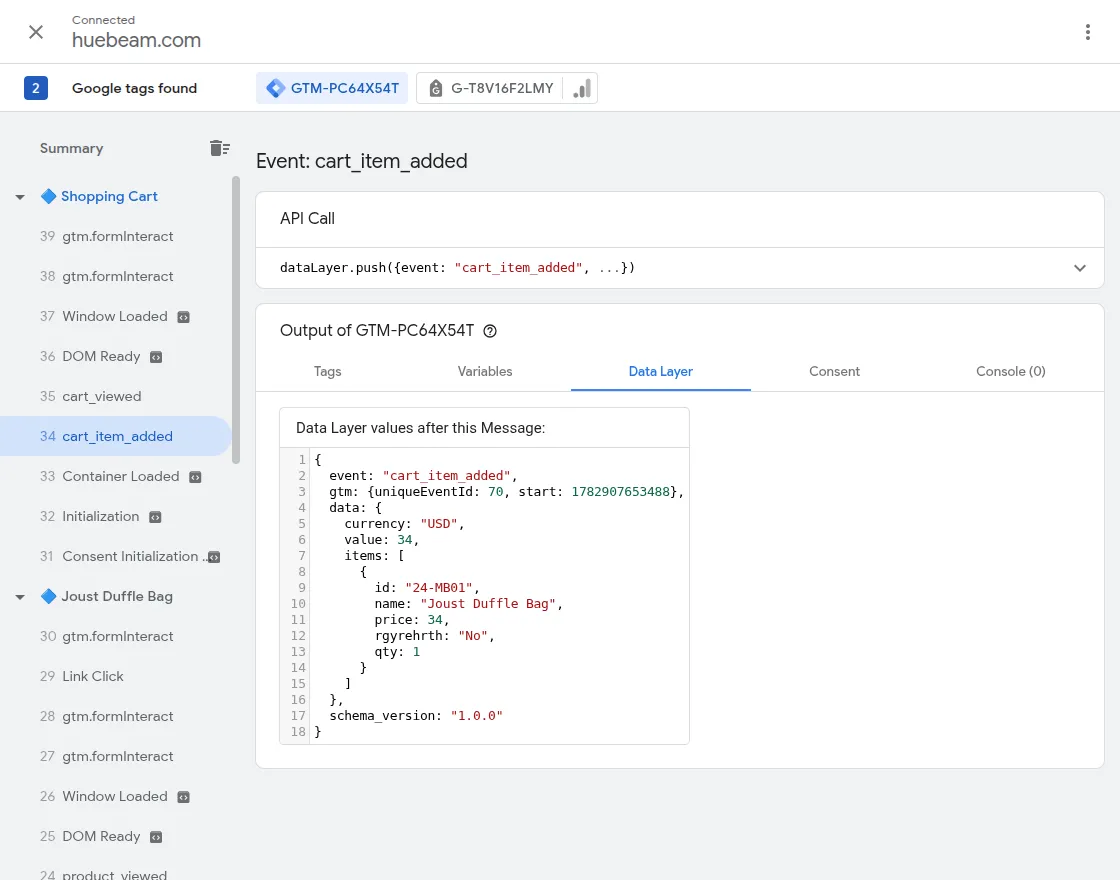Open event 26 Window Loaded
This screenshot has width=1120, height=880.
coord(116,796)
